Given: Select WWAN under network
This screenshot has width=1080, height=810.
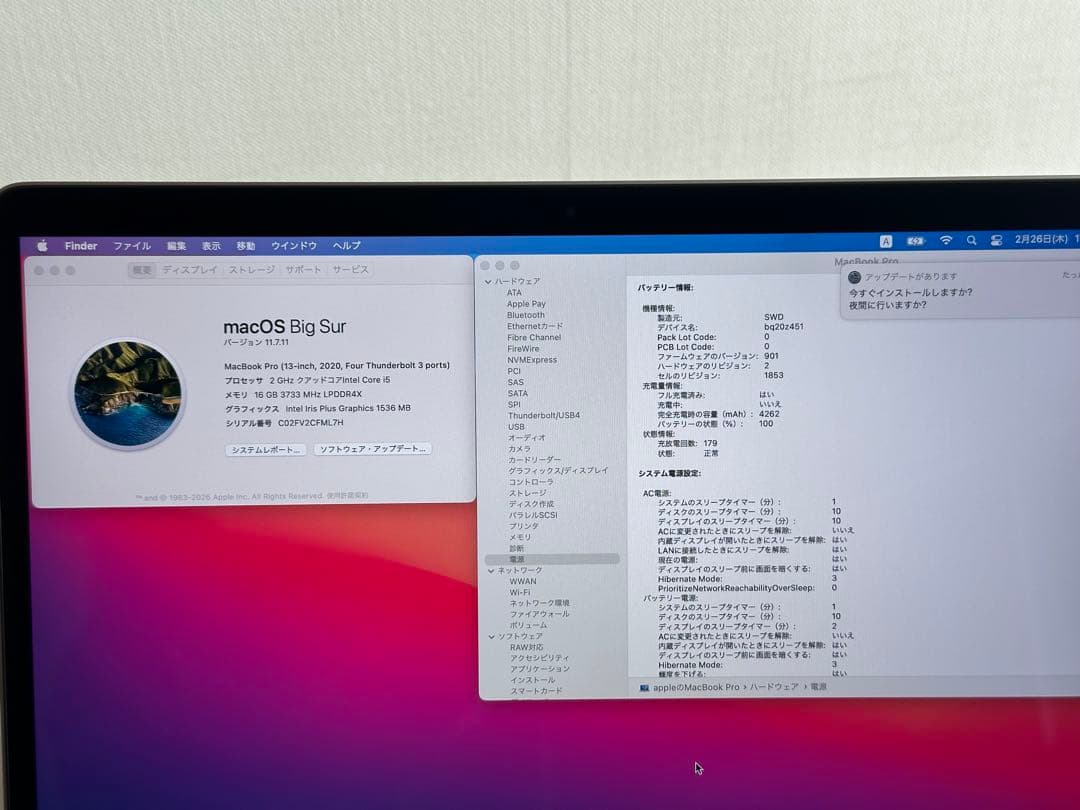Looking at the screenshot, I should coord(523,581).
